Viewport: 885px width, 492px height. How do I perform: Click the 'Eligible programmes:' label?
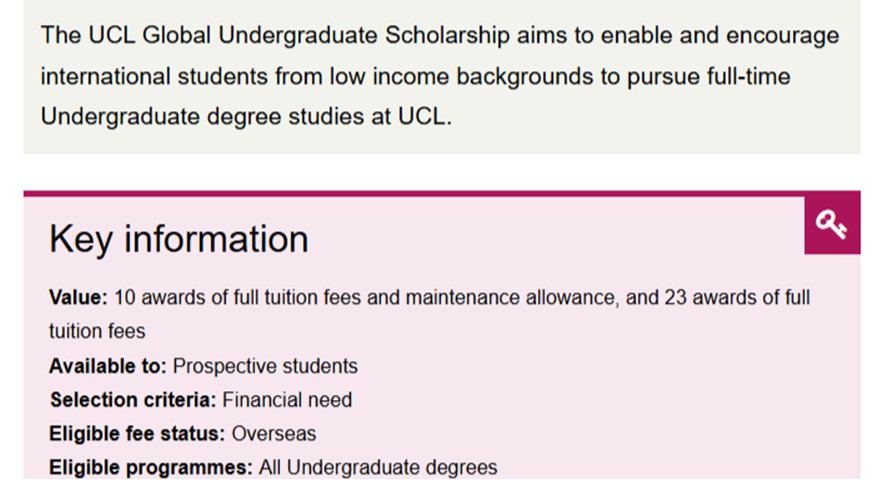pyautogui.click(x=151, y=467)
